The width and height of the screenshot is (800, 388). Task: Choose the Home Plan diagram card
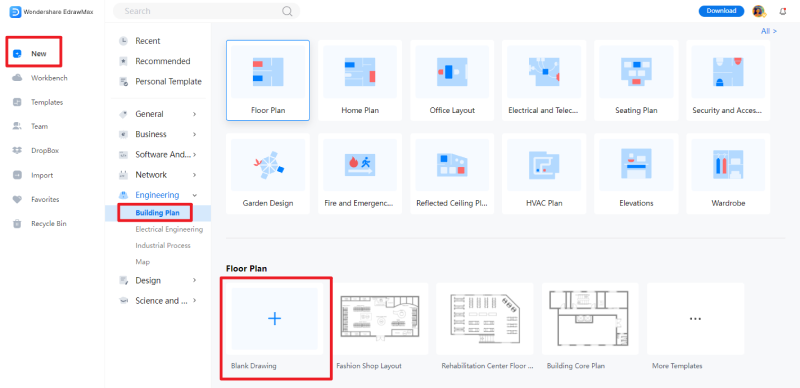click(x=360, y=80)
